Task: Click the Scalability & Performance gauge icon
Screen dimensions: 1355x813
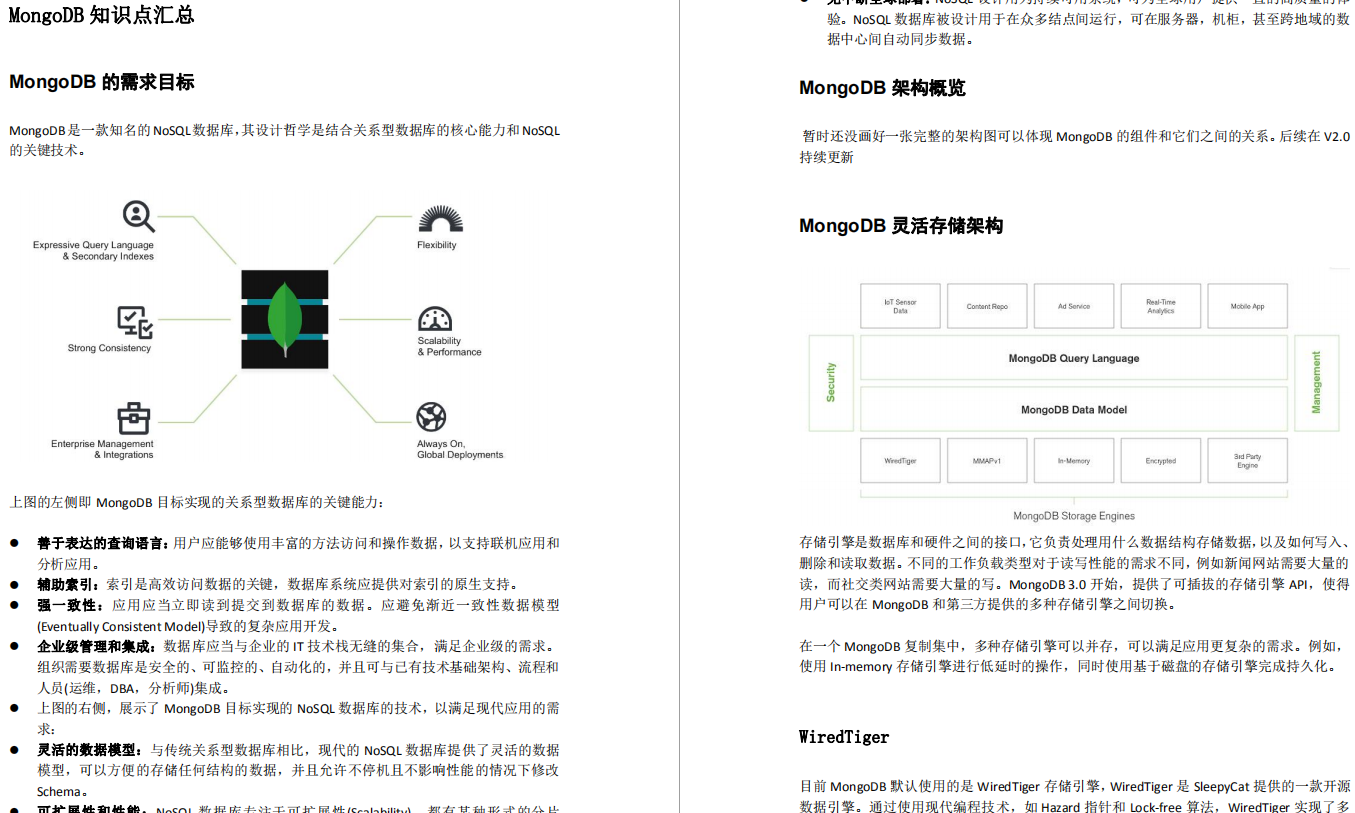Action: coord(434,320)
